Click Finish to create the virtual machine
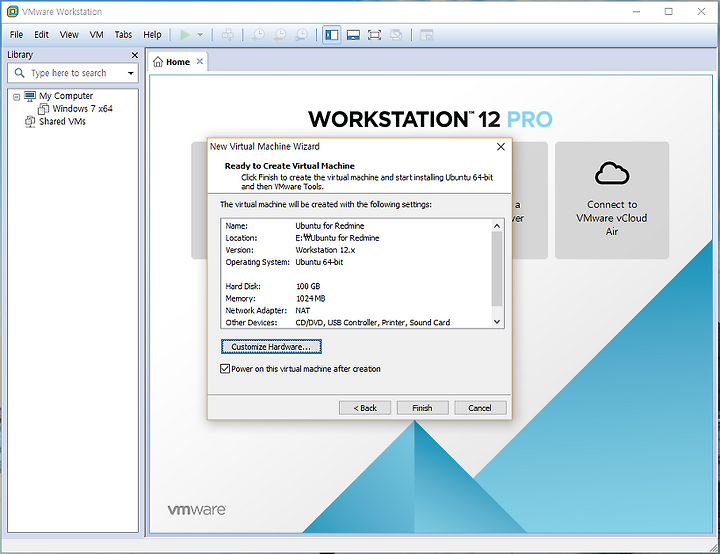 [x=422, y=408]
